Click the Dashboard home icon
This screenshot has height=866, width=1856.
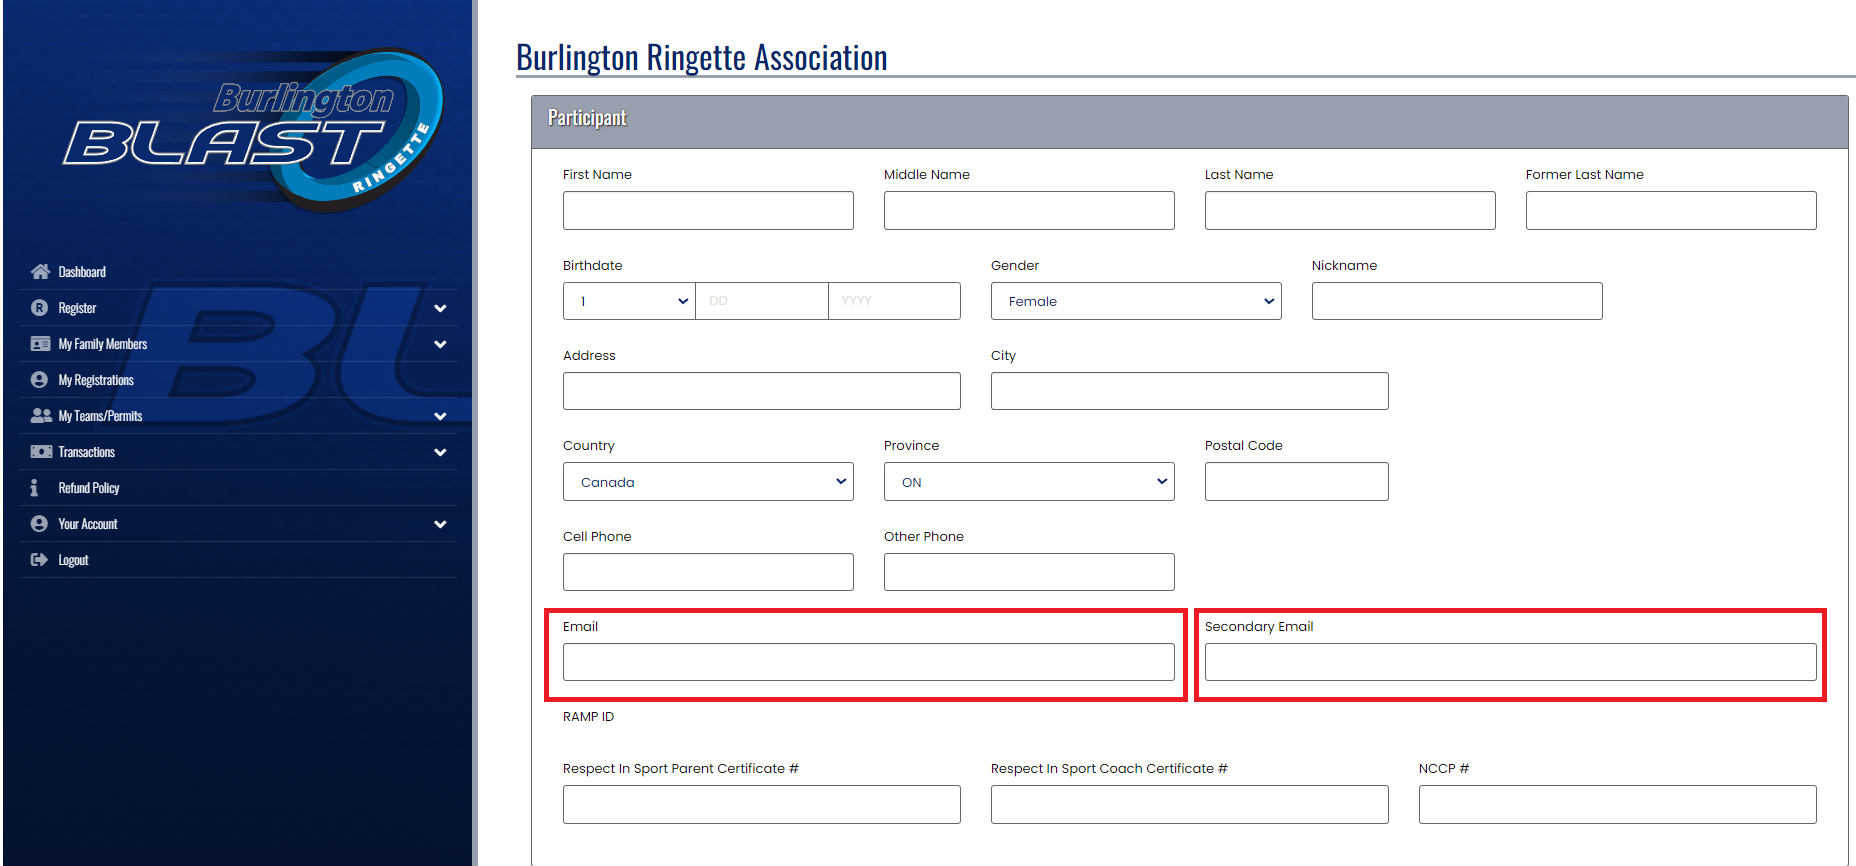(40, 272)
